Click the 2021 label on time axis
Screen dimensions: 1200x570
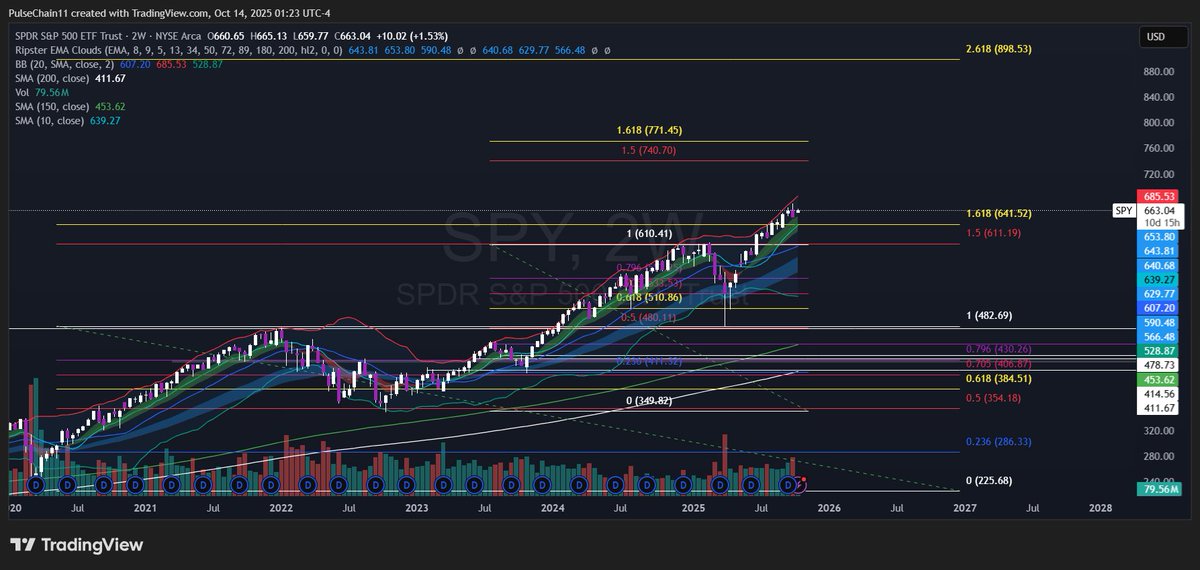pos(145,508)
